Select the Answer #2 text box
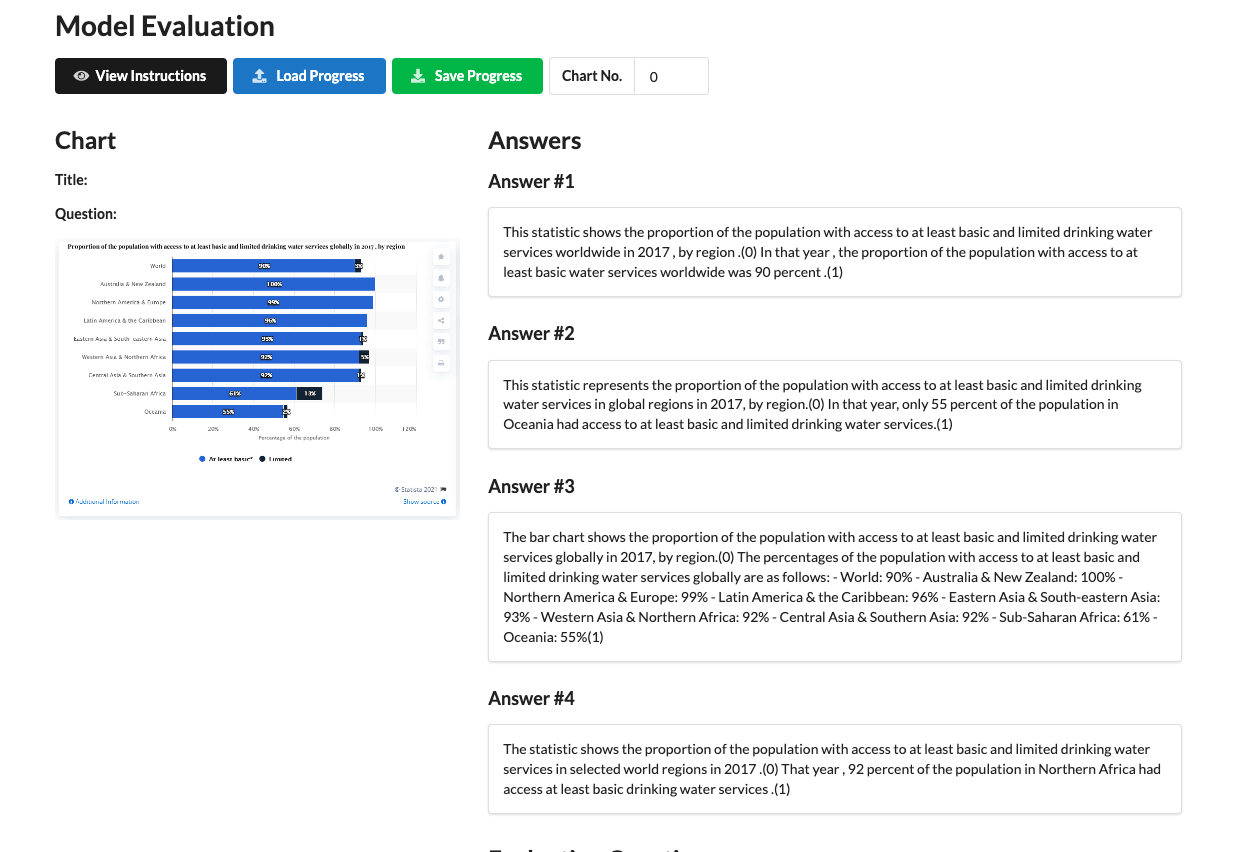This screenshot has width=1235, height=852. click(834, 404)
